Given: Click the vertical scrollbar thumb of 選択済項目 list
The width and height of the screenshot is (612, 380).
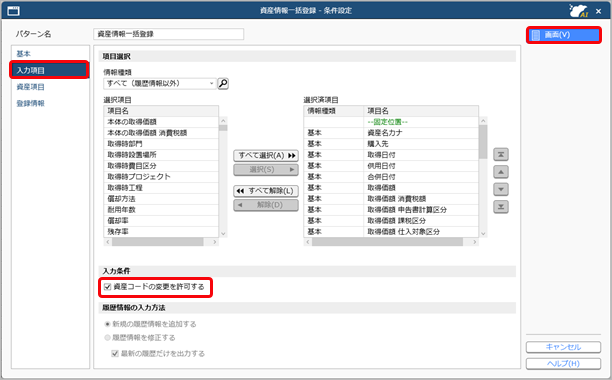Looking at the screenshot, I should coord(483,142).
